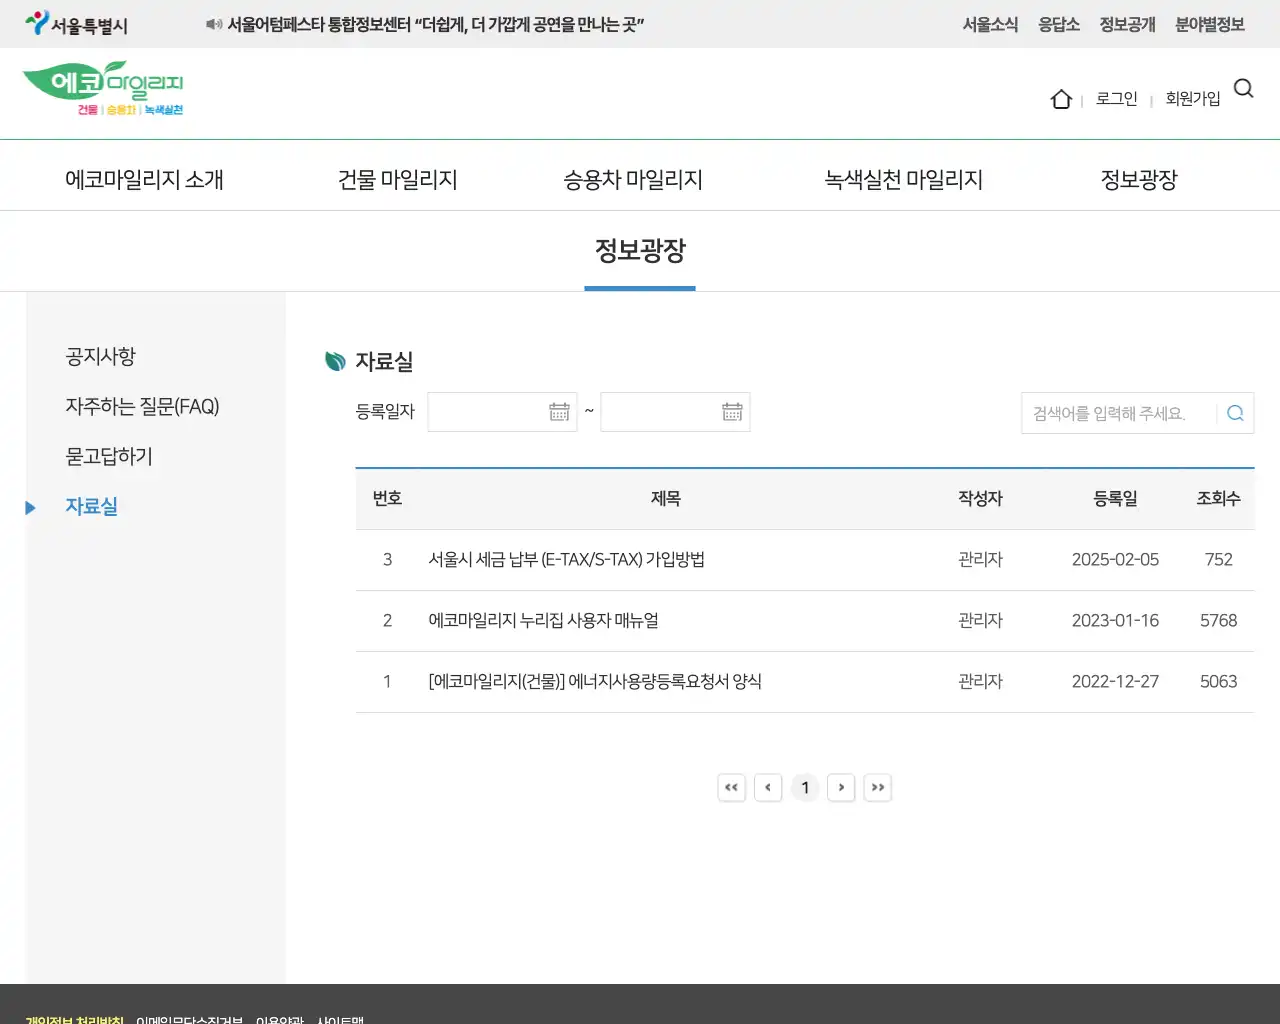Open post 에코마일리지 누리집 사용자 매뉴얼

543,621
